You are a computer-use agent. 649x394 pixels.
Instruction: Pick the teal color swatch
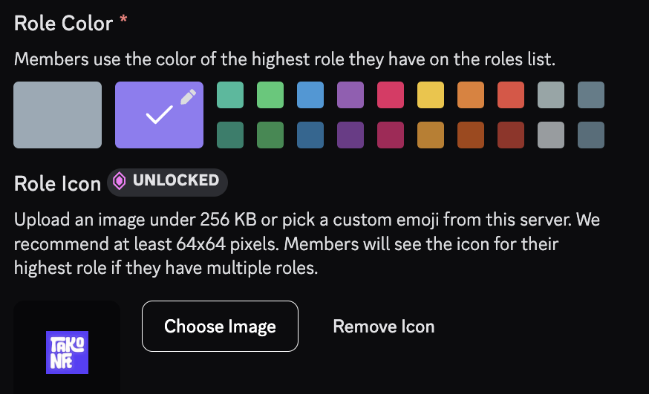coord(231,95)
